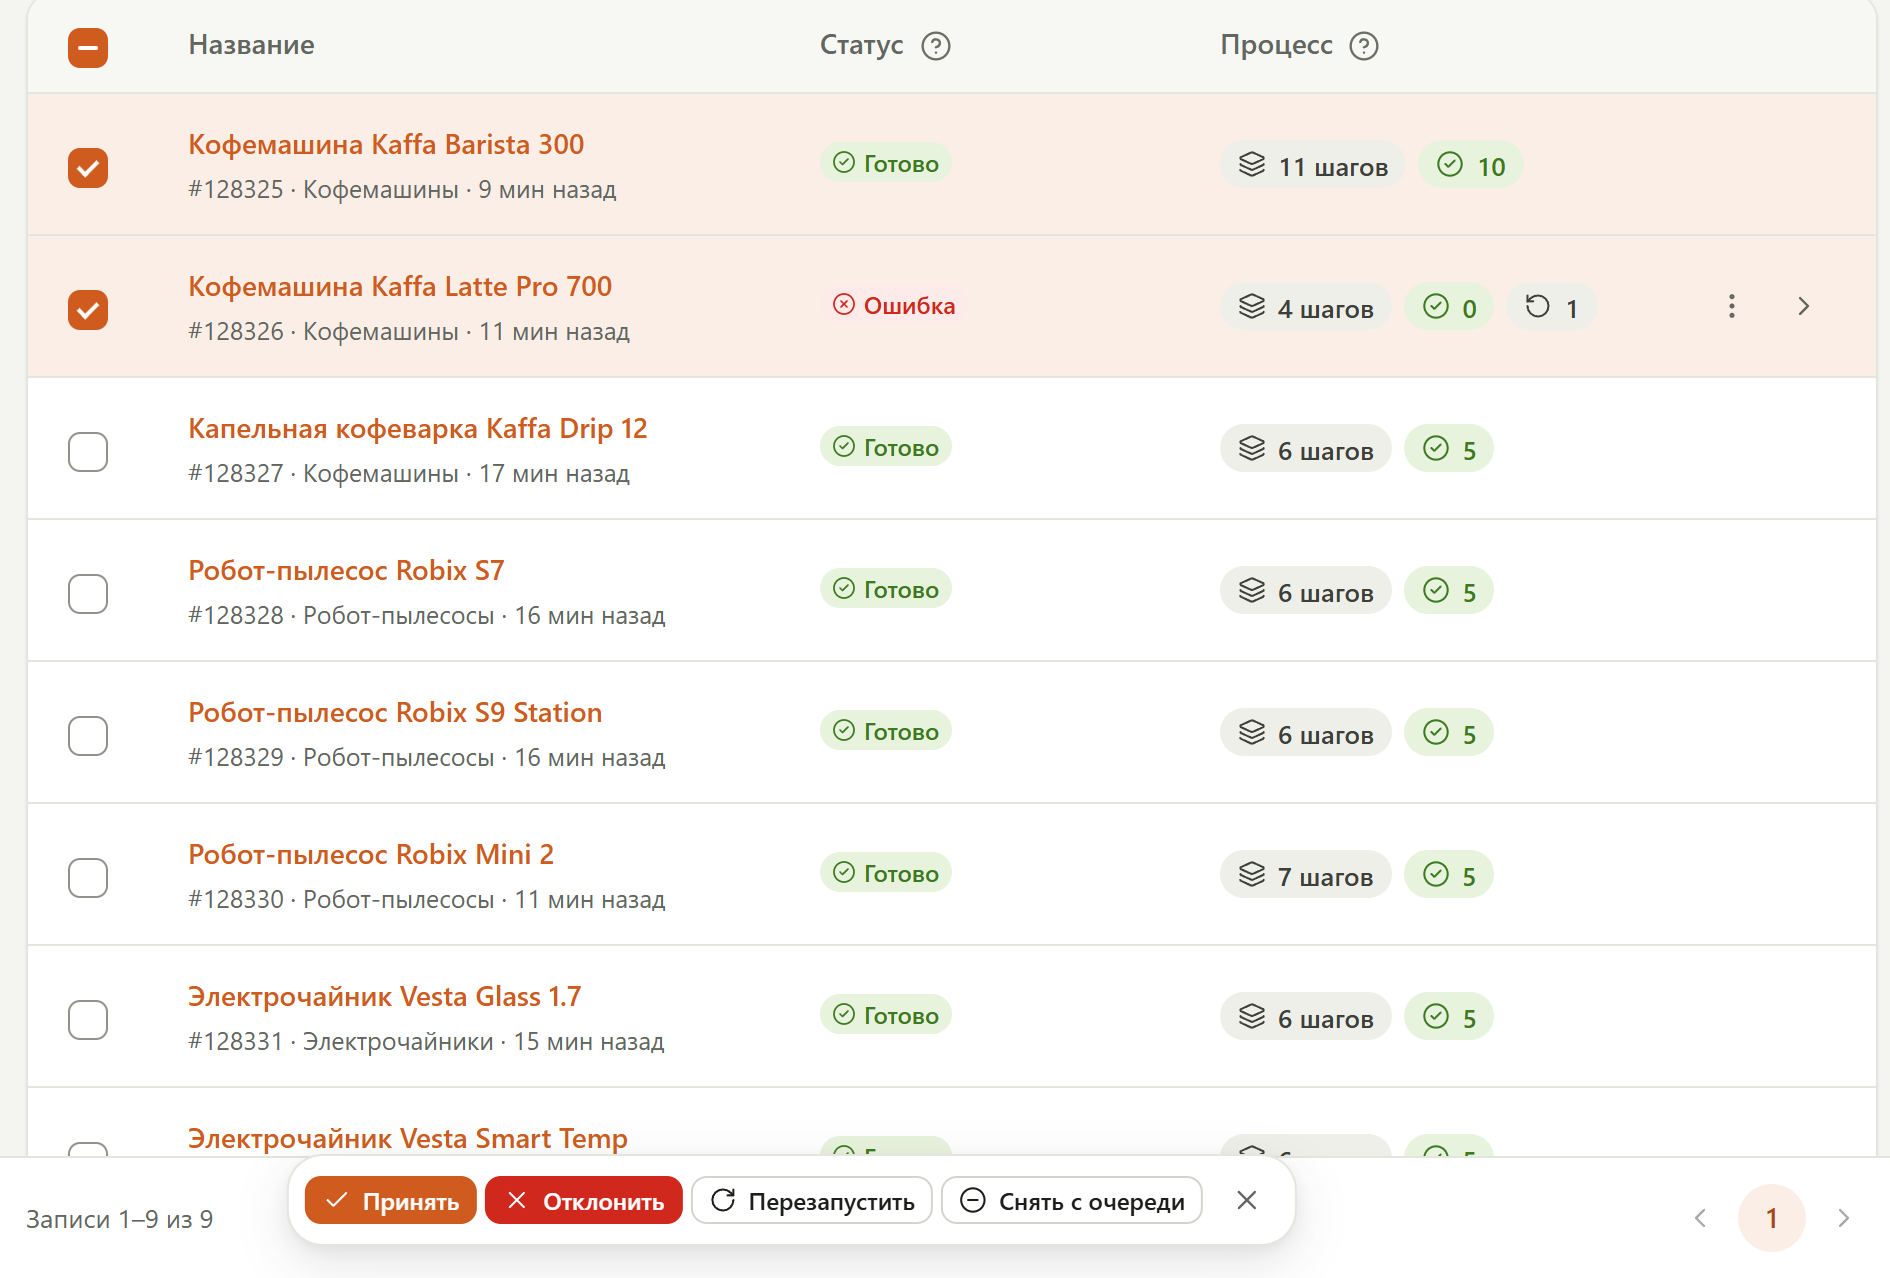Uncheck the Kaffa Barista 300 checkbox
This screenshot has height=1278, width=1890.
[88, 167]
